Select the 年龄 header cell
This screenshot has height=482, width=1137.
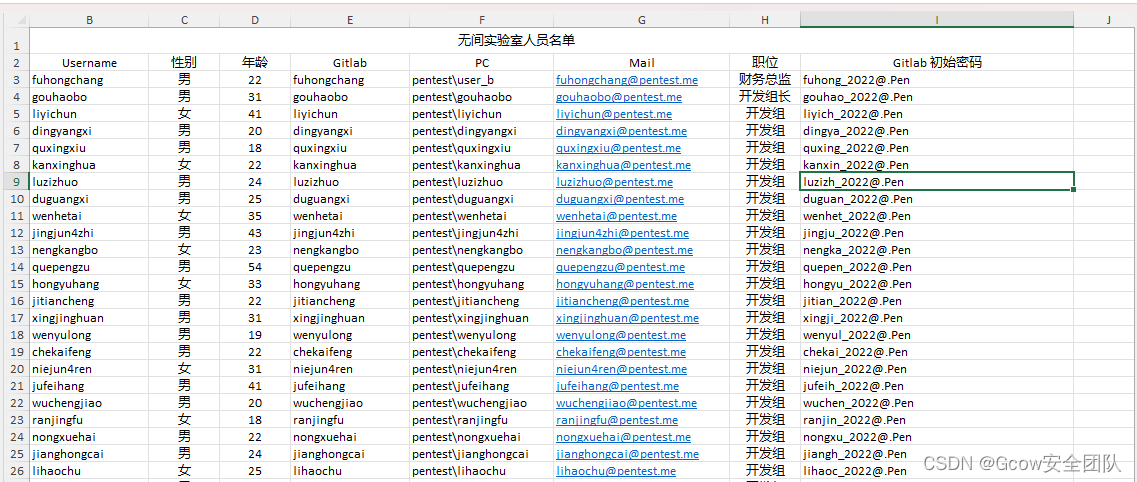click(255, 63)
